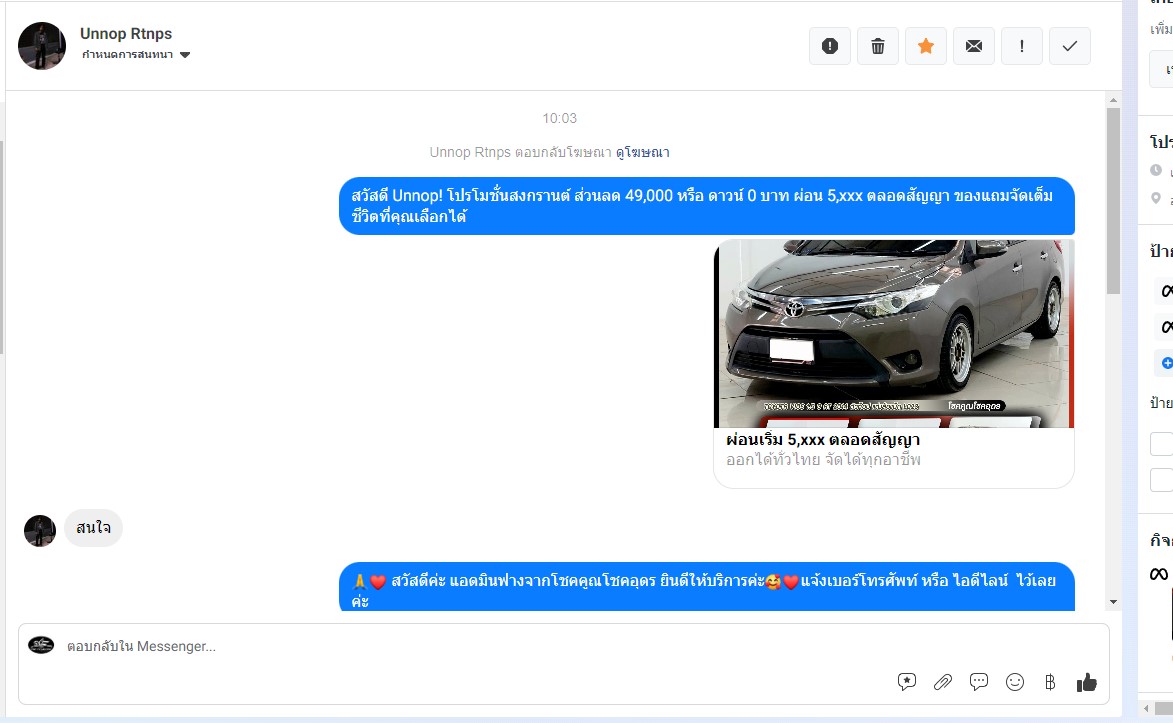Mark conversation done with checkmark icon
This screenshot has width=1173, height=723.
1070,46
